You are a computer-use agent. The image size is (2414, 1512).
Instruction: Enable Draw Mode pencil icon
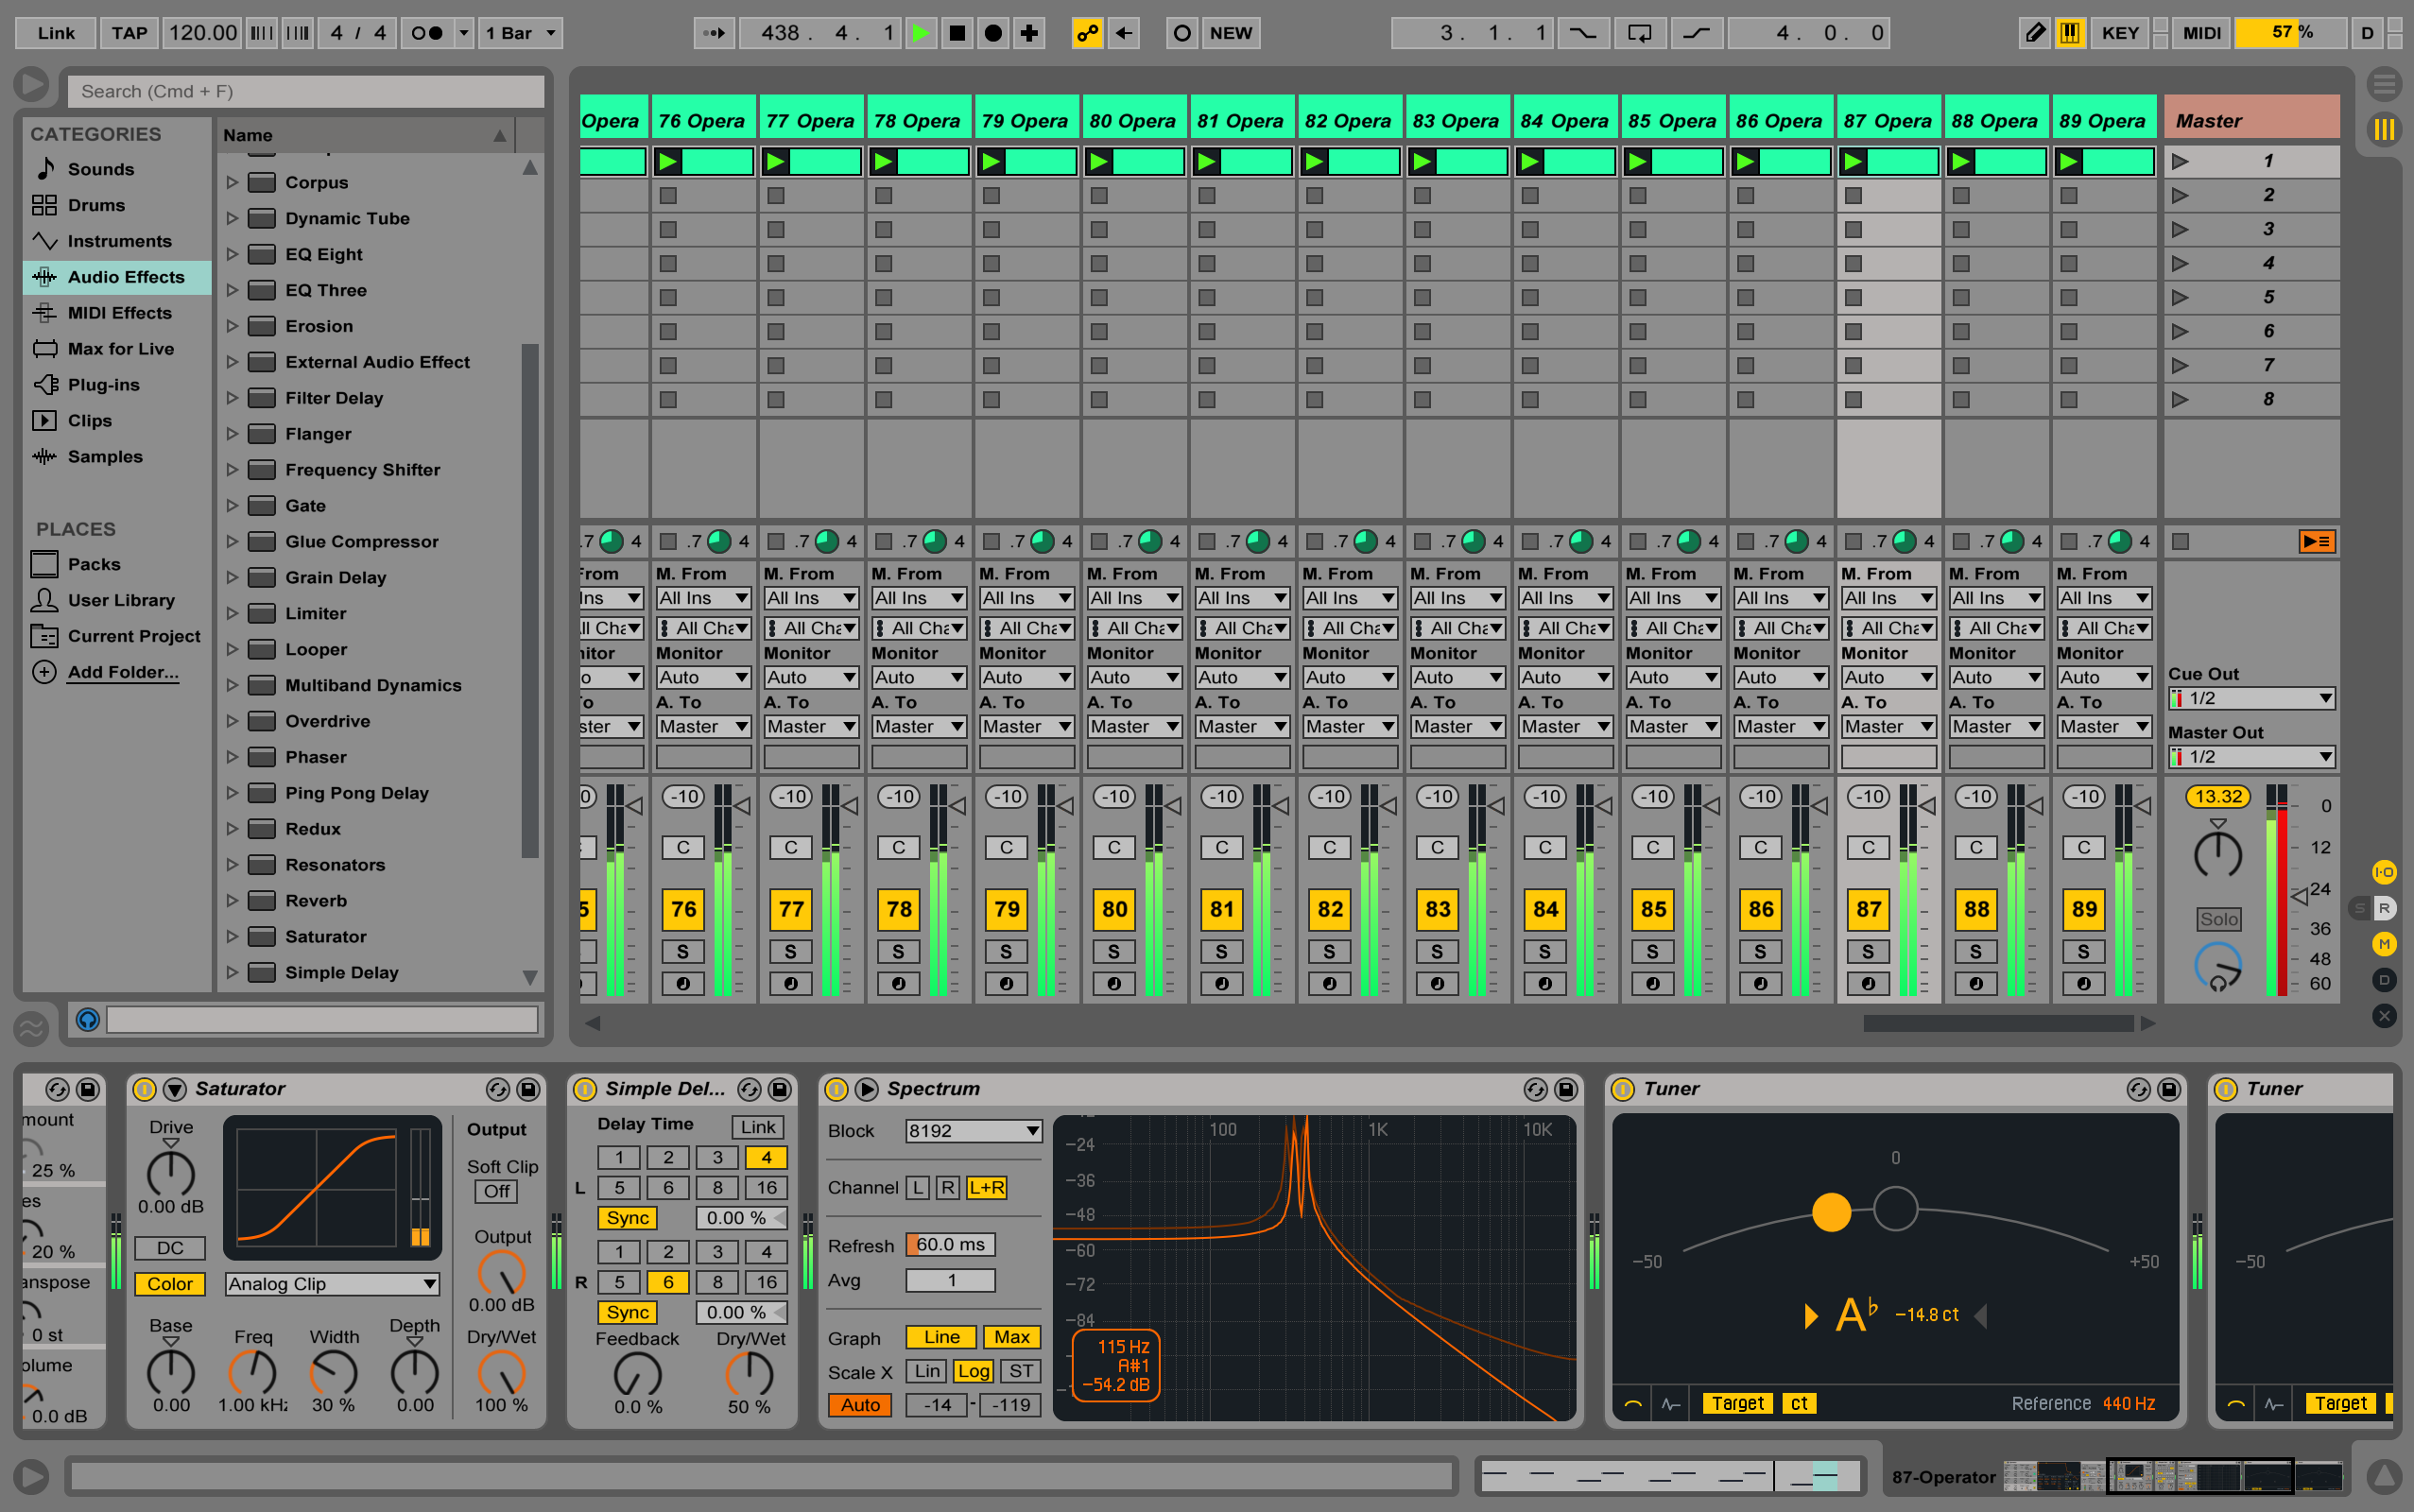point(2033,33)
